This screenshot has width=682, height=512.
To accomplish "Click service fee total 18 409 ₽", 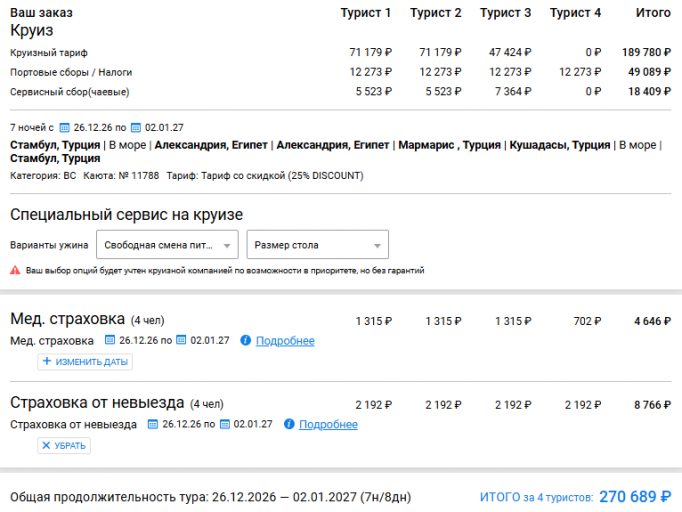I will (x=649, y=91).
